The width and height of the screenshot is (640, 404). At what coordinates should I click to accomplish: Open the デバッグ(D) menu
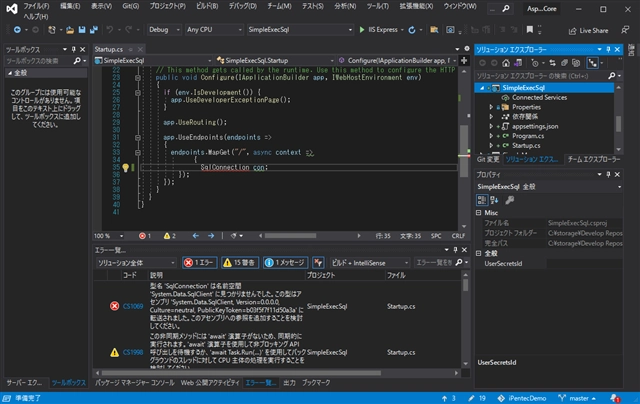click(x=242, y=6)
